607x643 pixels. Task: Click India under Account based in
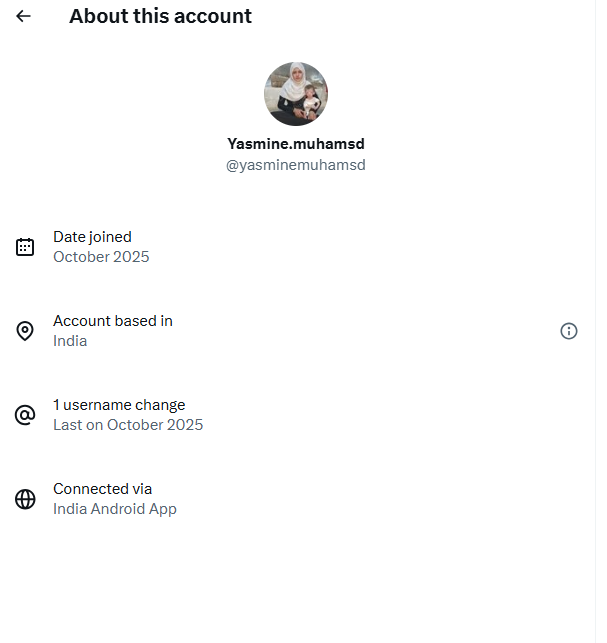[x=70, y=341]
